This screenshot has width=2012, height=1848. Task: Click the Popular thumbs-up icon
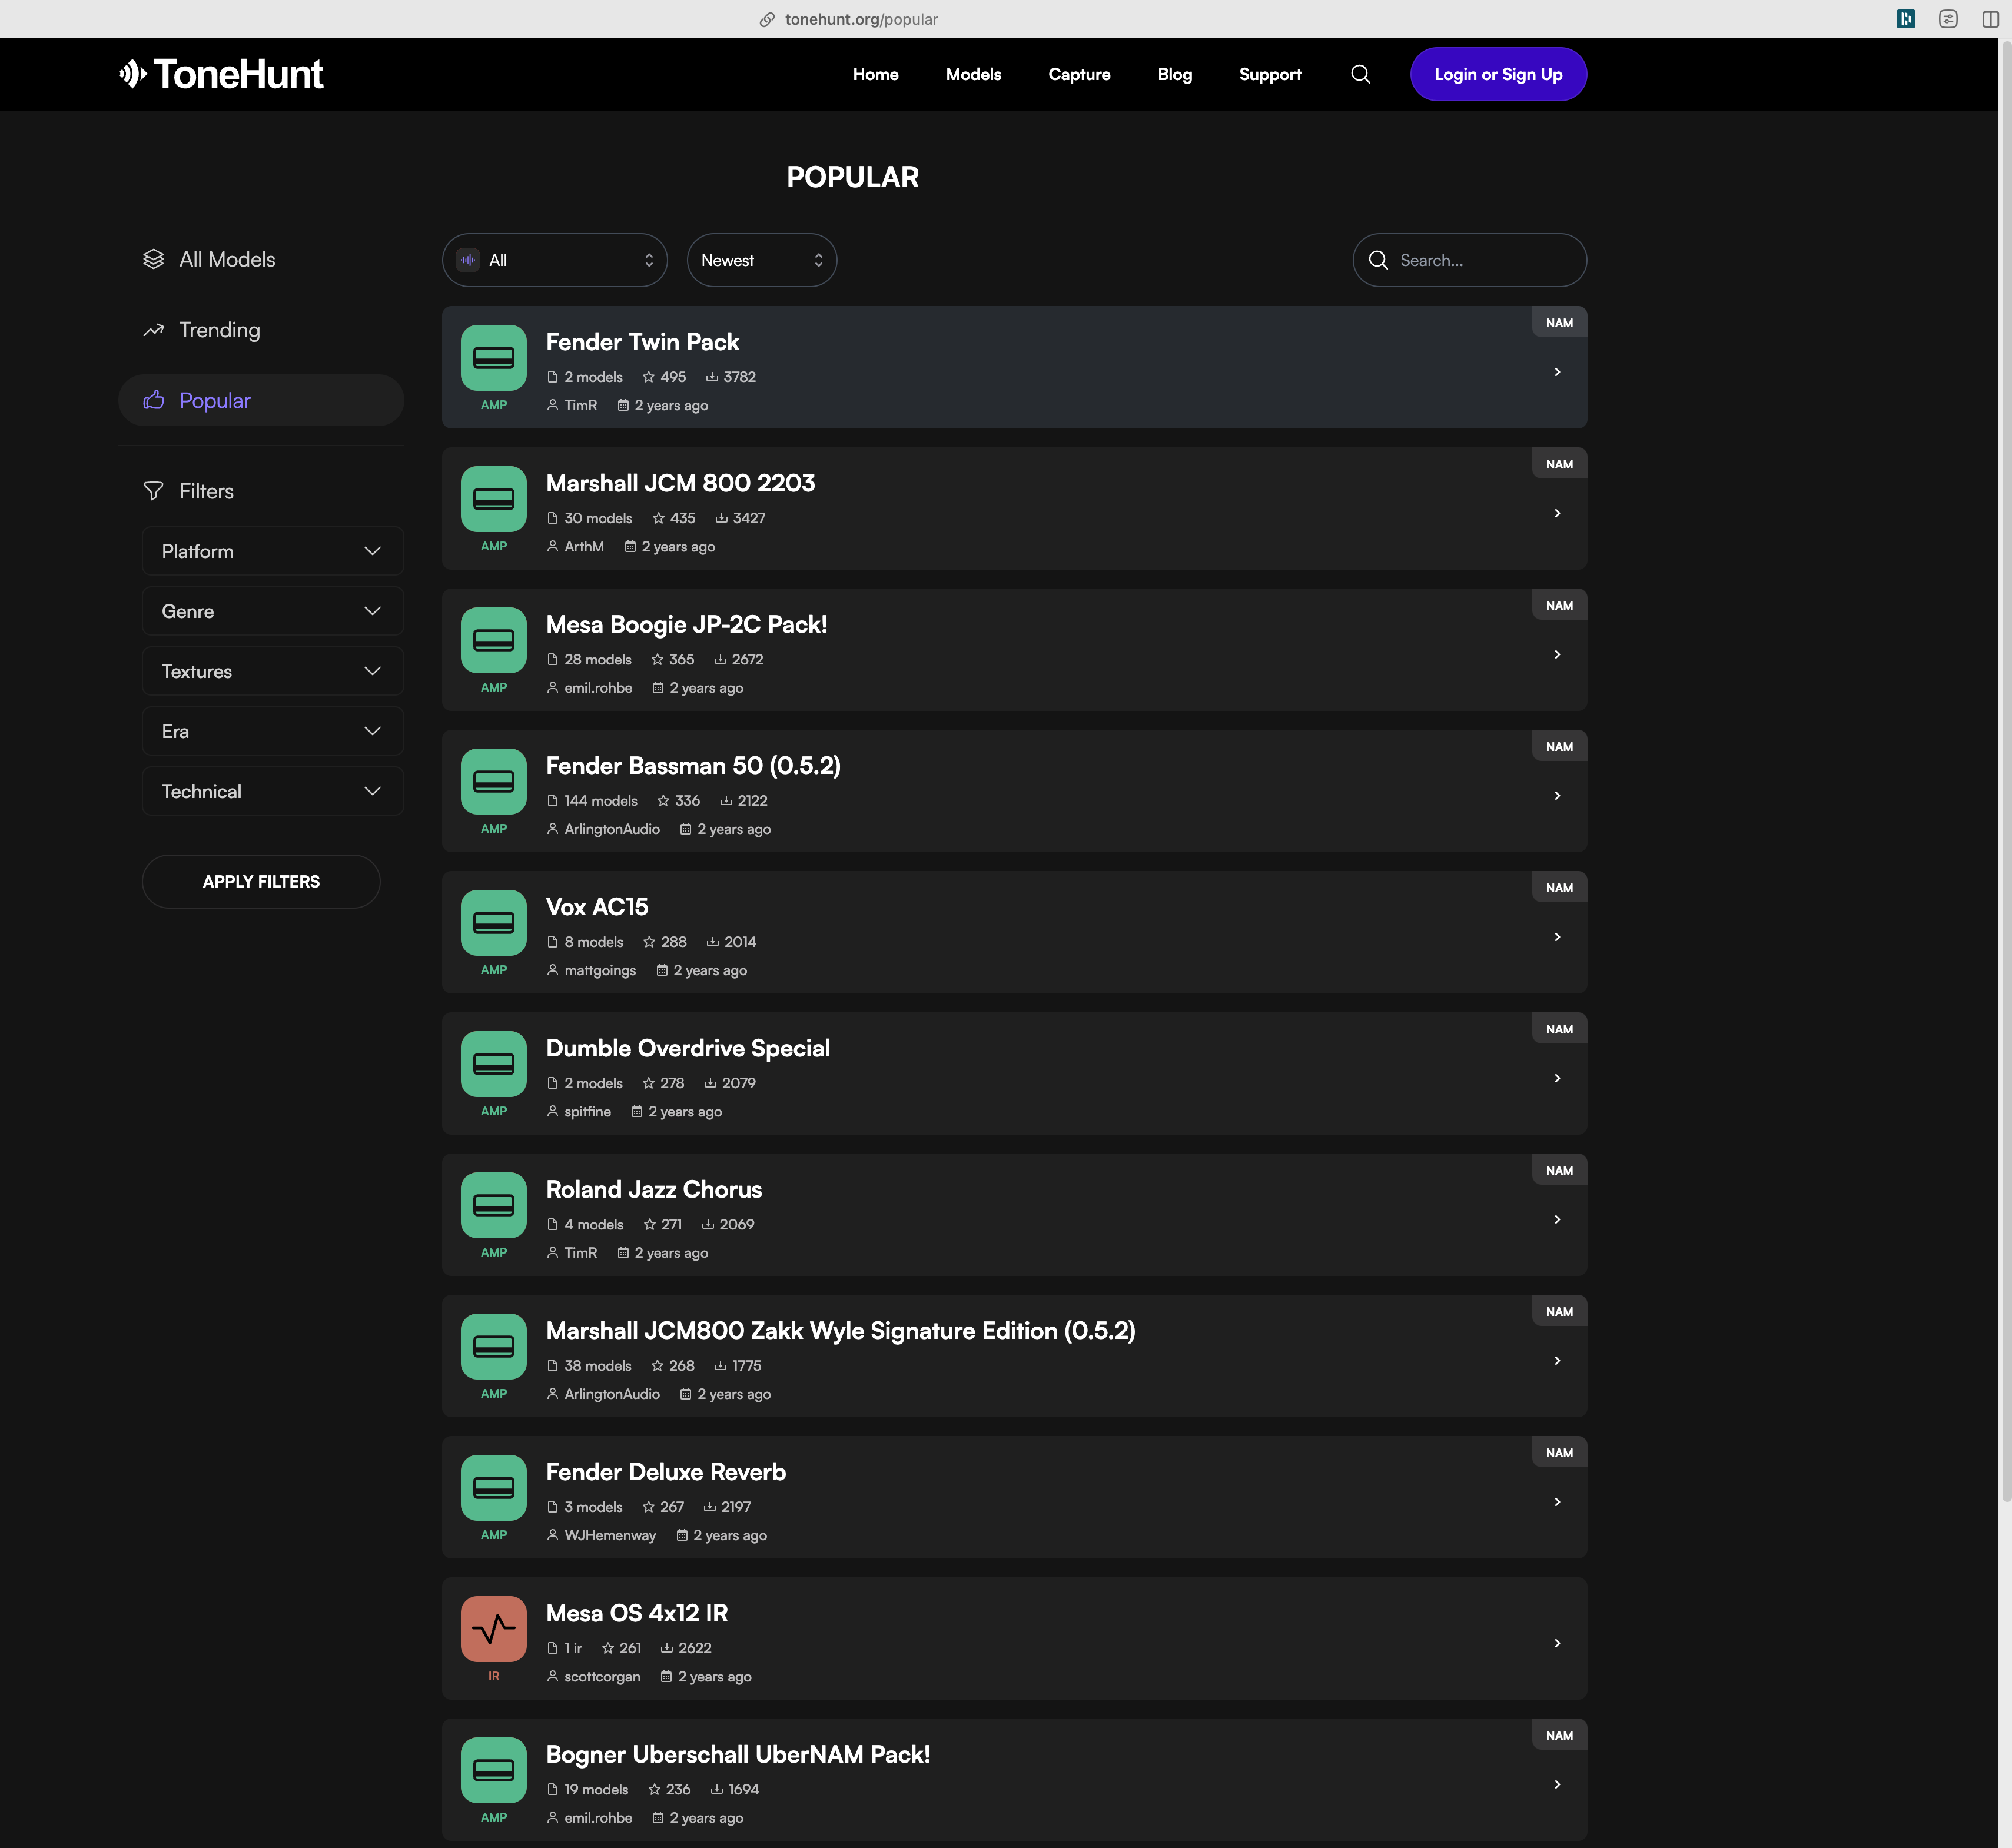pos(153,400)
